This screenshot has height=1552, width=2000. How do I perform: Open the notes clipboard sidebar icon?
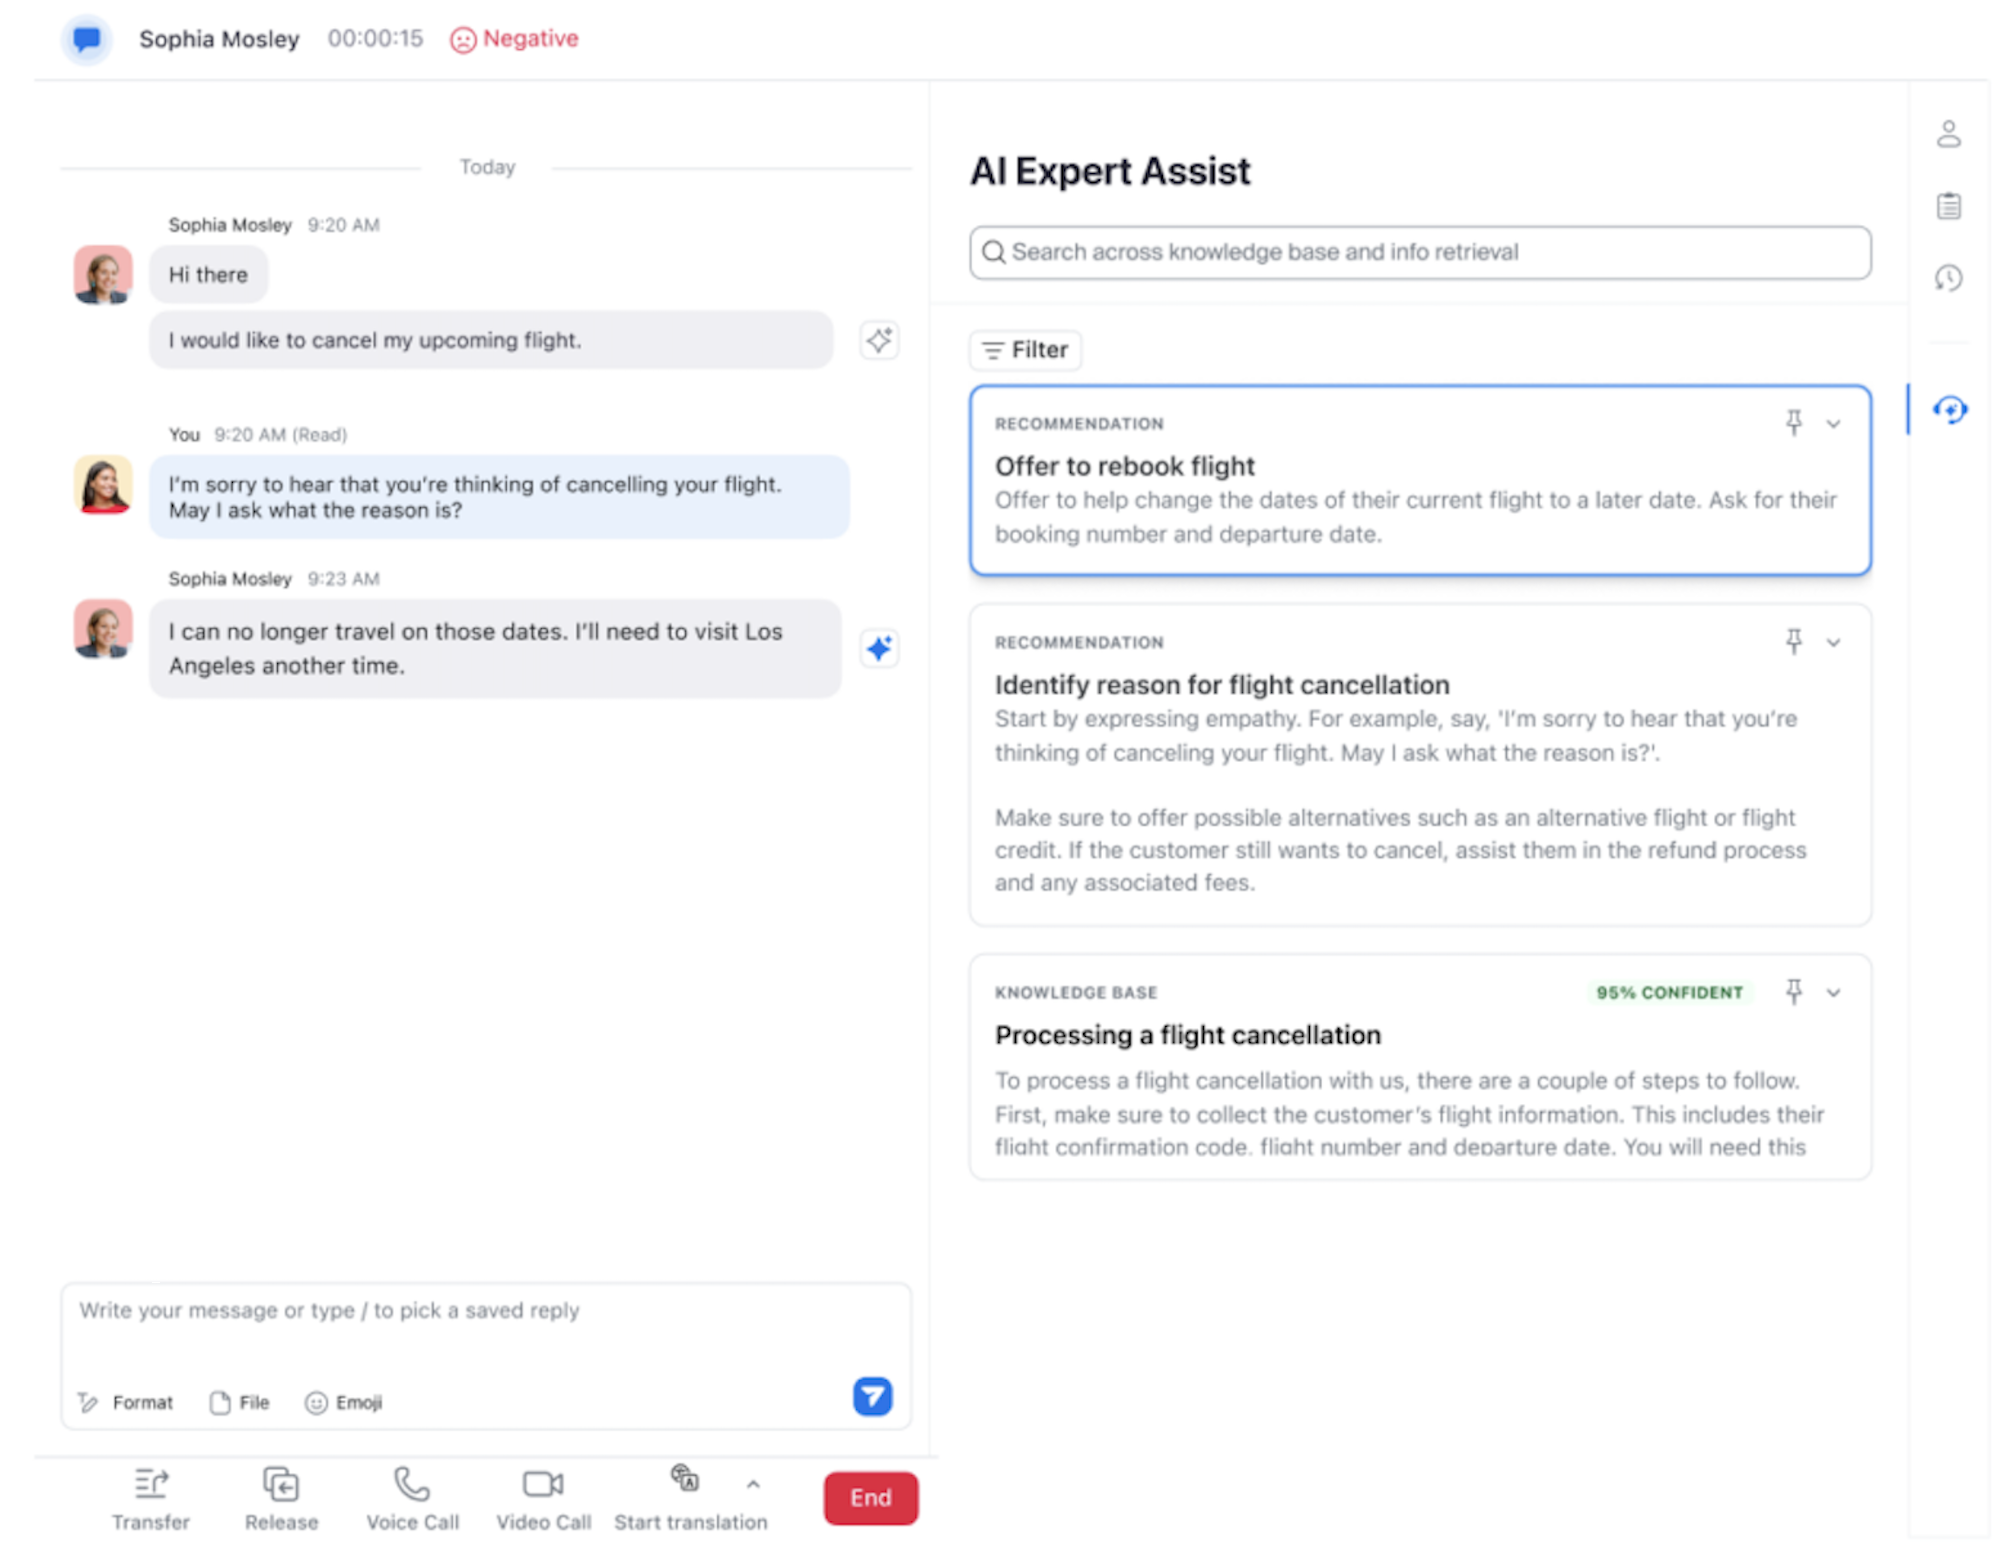[1948, 206]
